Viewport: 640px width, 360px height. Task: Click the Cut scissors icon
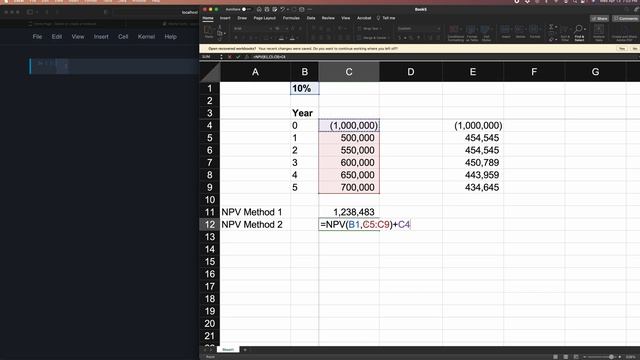220,27
